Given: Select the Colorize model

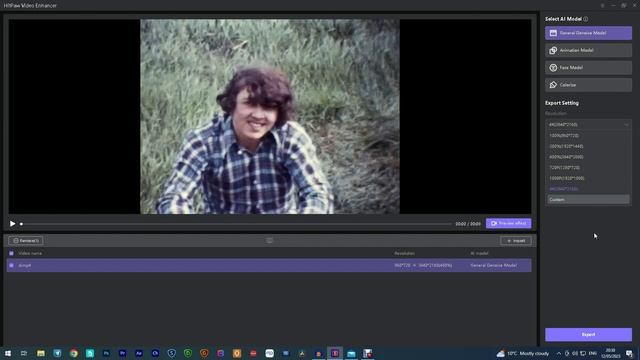Looking at the screenshot, I should point(588,85).
